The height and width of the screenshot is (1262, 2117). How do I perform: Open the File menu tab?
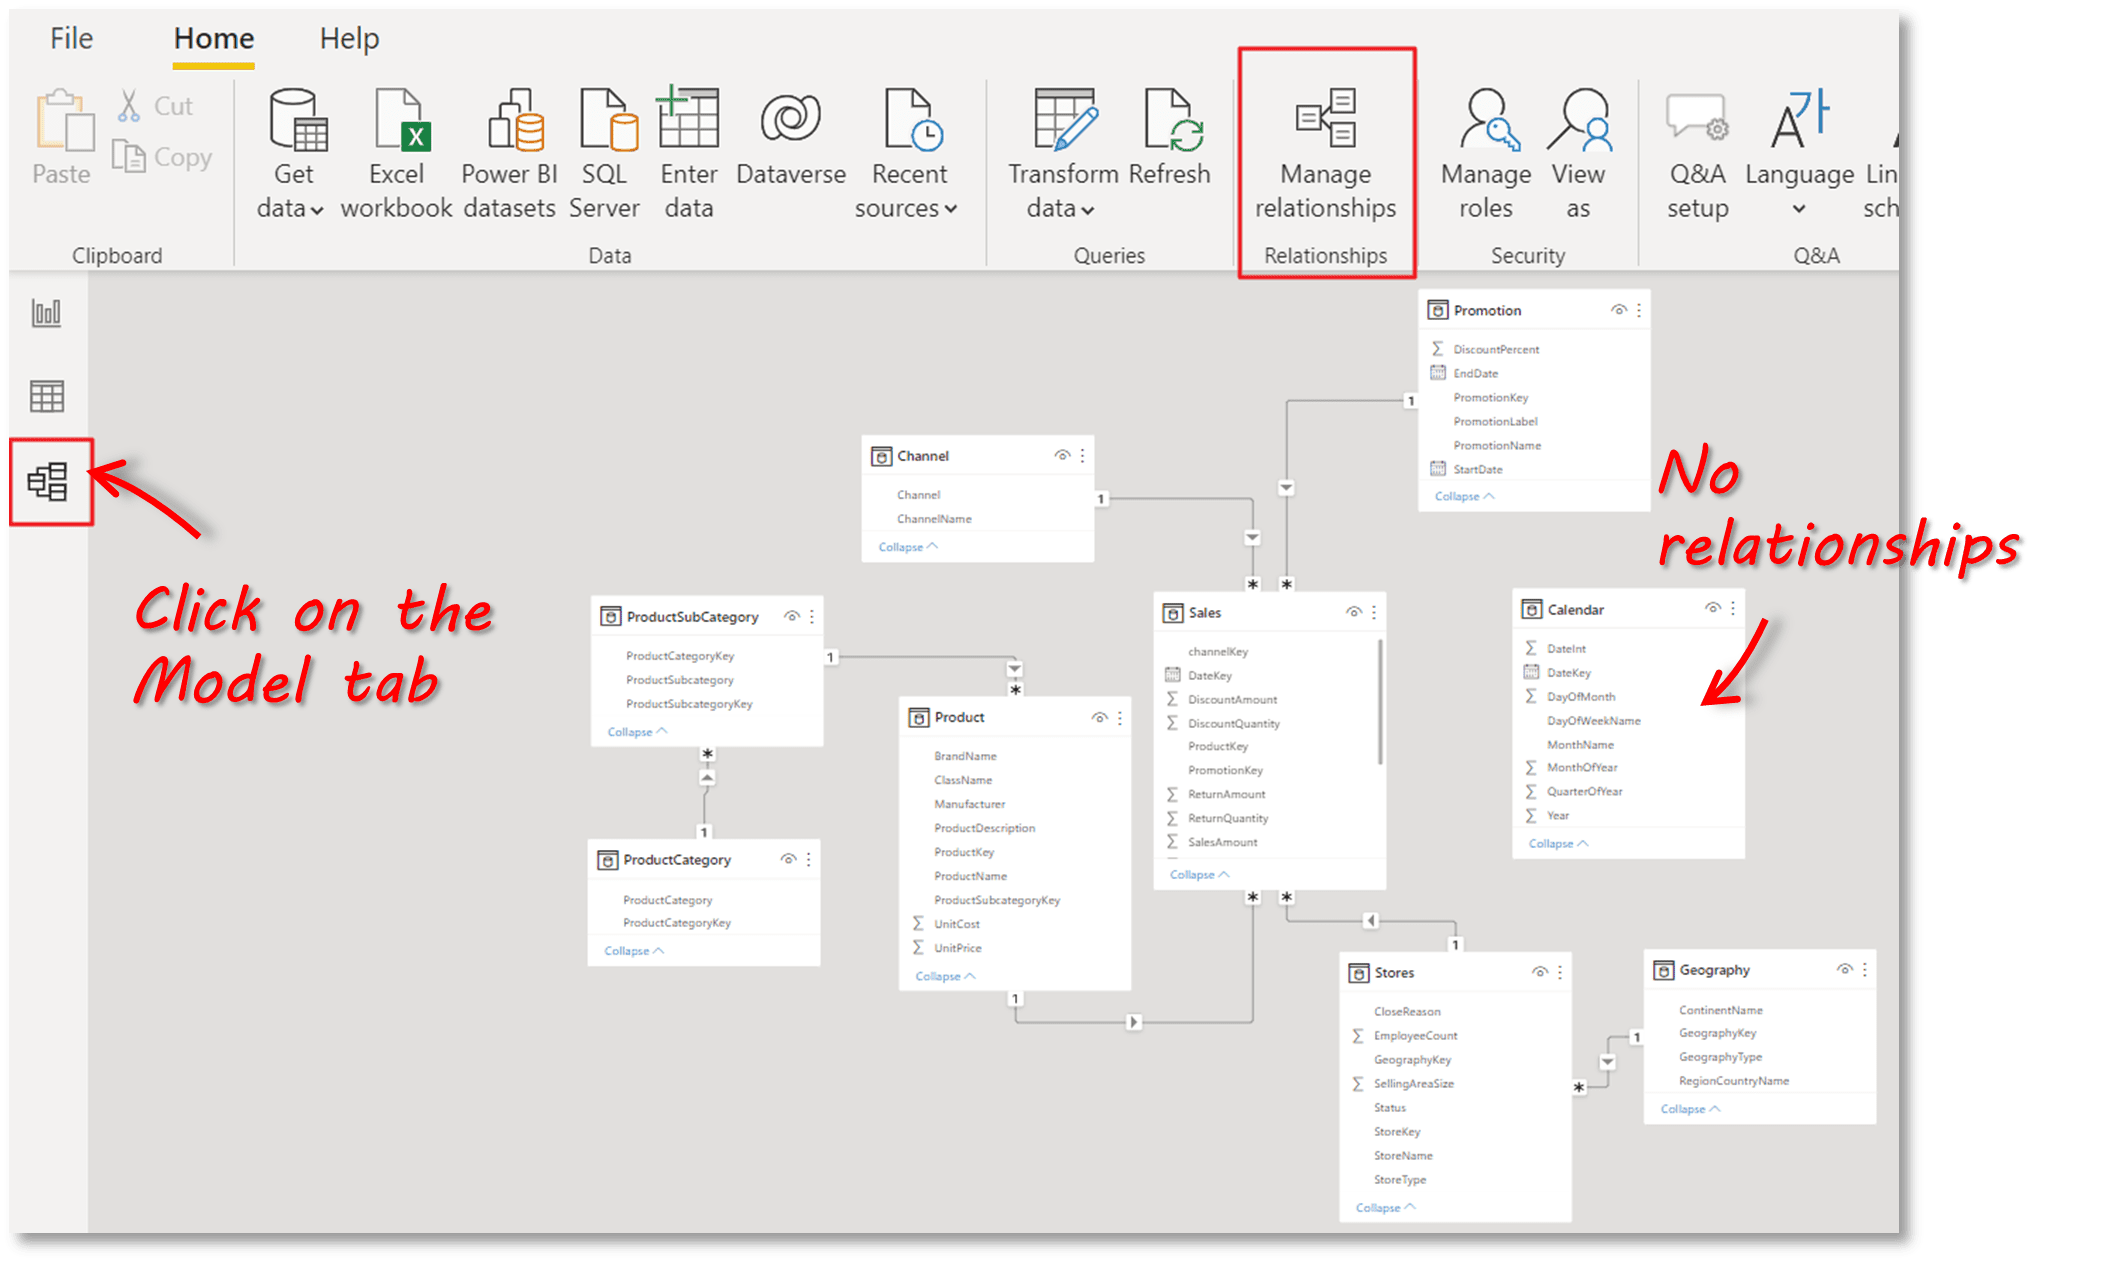click(x=71, y=39)
